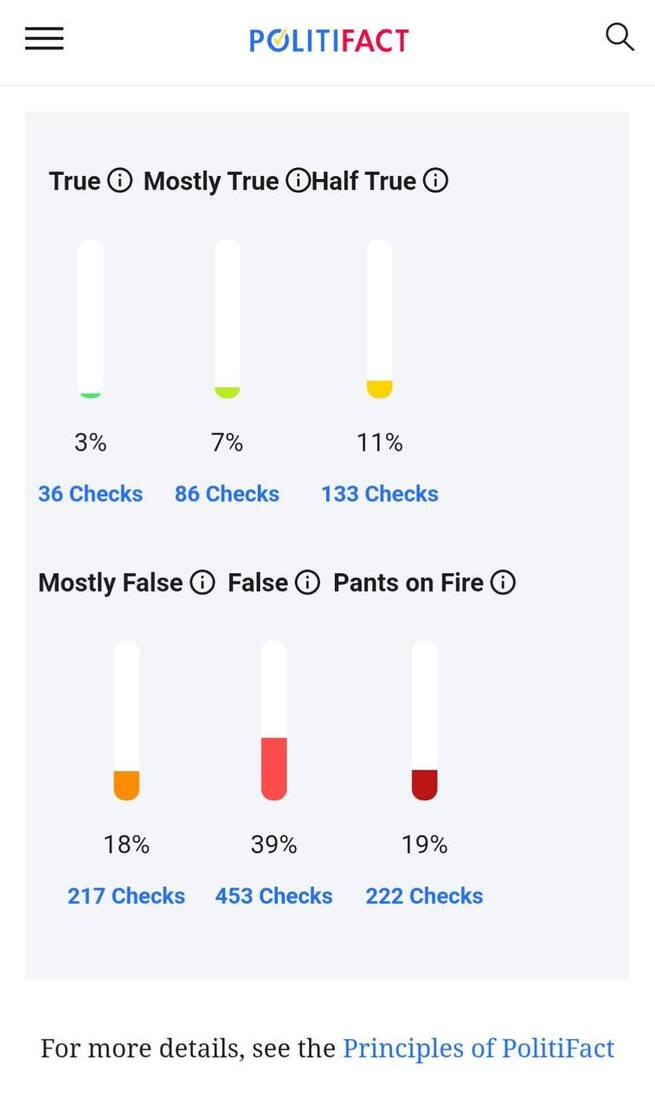Click the info icon beside Mostly False
Screen dimensions: 655x1108
[x=202, y=583]
